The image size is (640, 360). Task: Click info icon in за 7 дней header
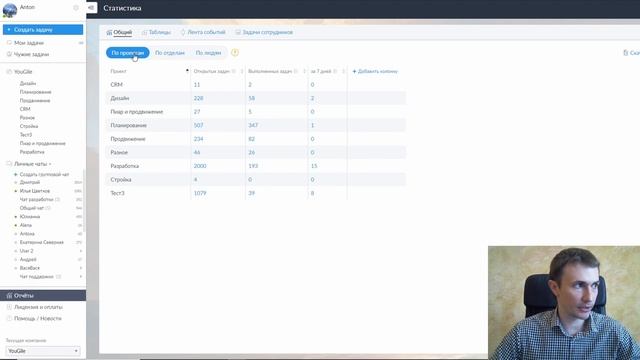pos(335,71)
